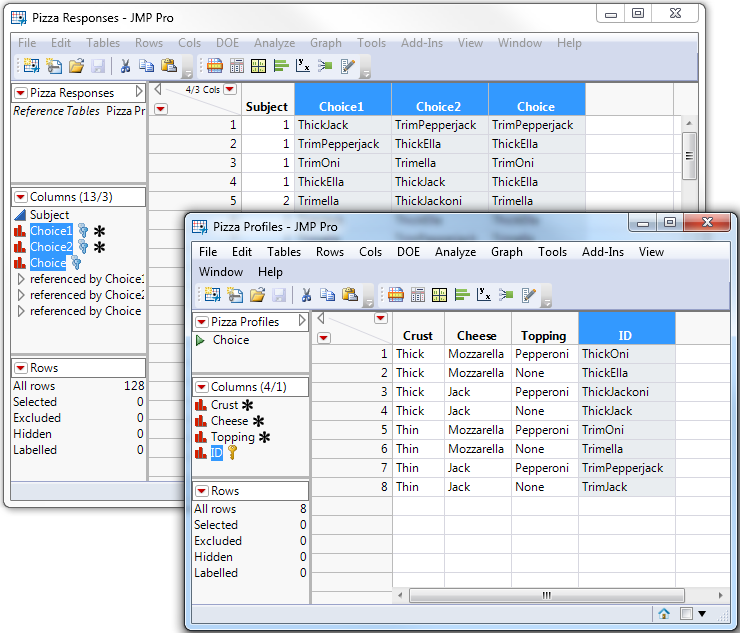Click horizontal scrollbar in Pizza Profiles table
This screenshot has width=740, height=633.
click(x=546, y=595)
